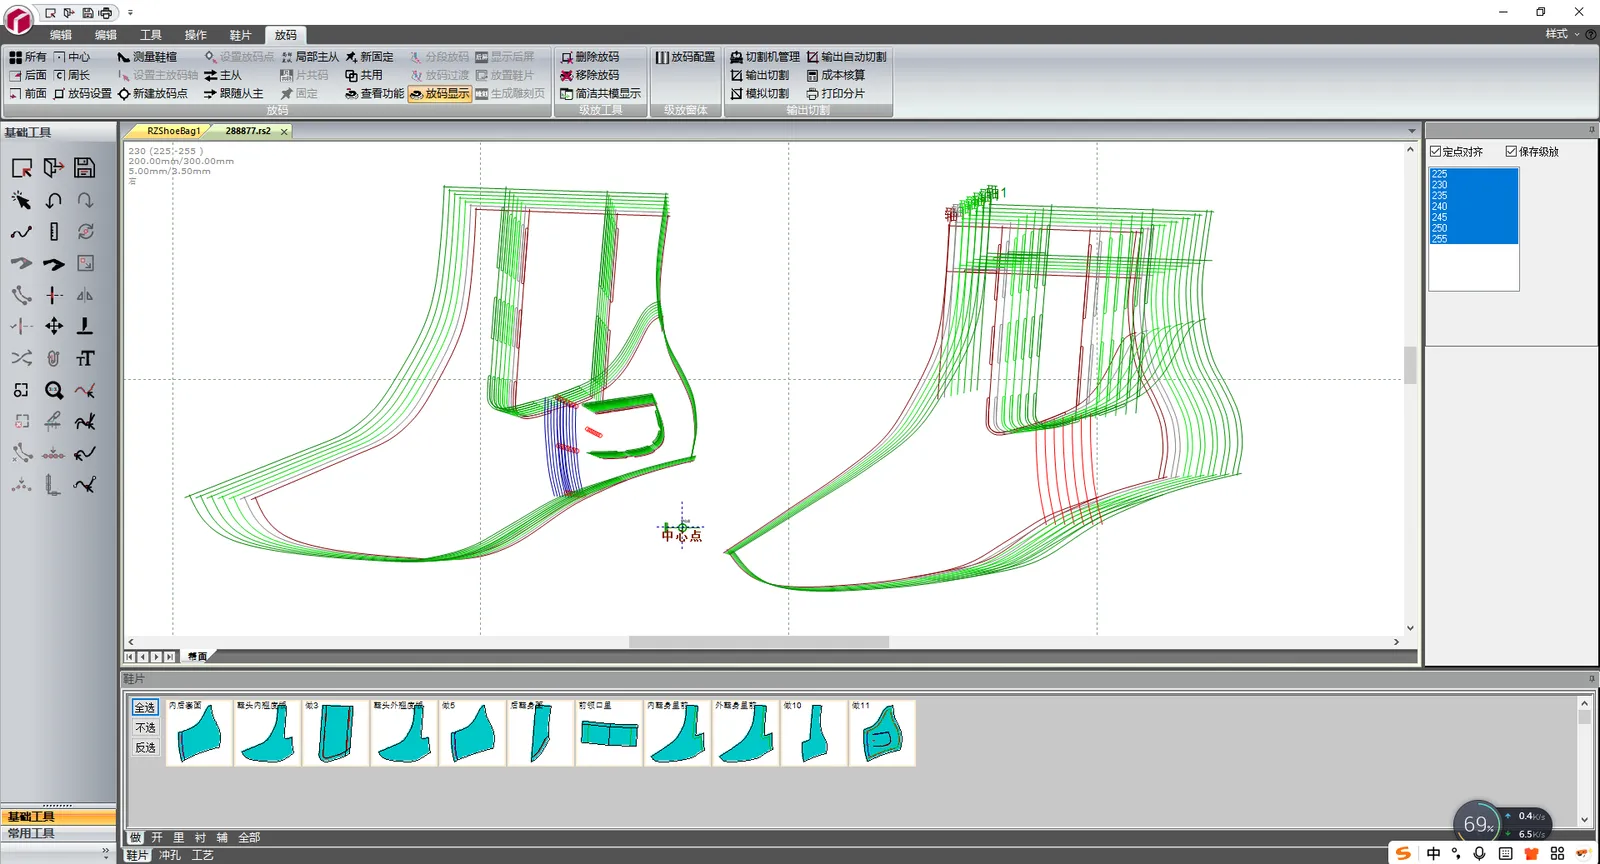Viewport: 1600px width, 864px height.
Task: Click 删除放码 delete grading
Action: coord(590,57)
